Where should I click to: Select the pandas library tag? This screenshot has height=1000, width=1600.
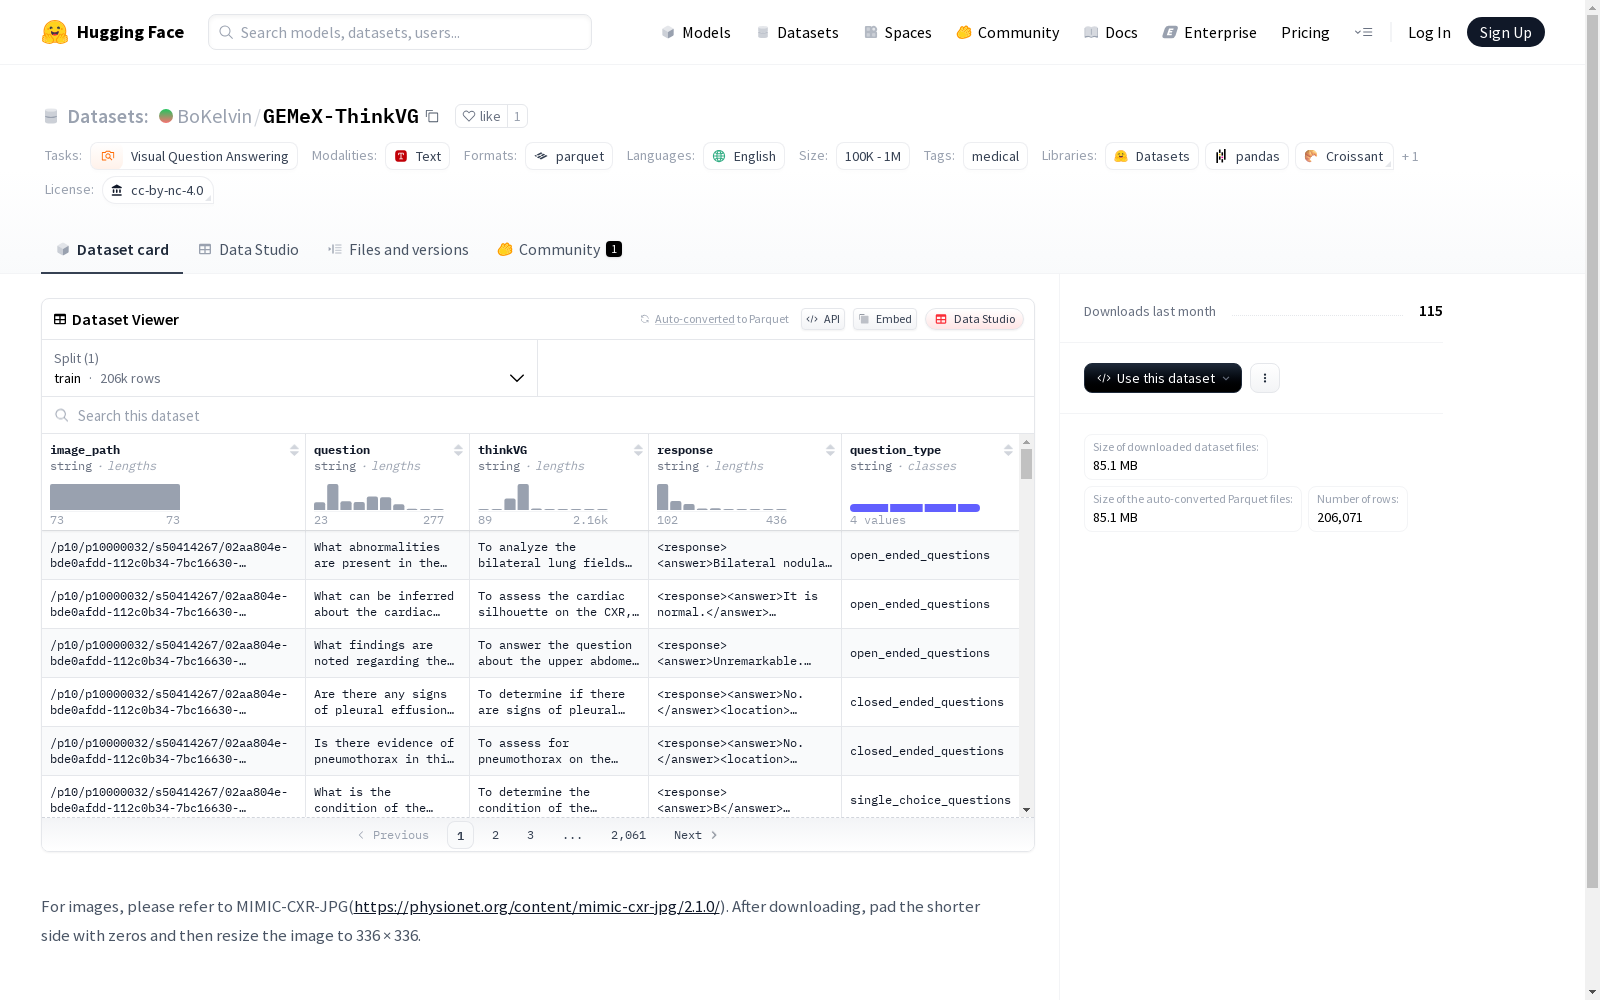coord(1247,156)
